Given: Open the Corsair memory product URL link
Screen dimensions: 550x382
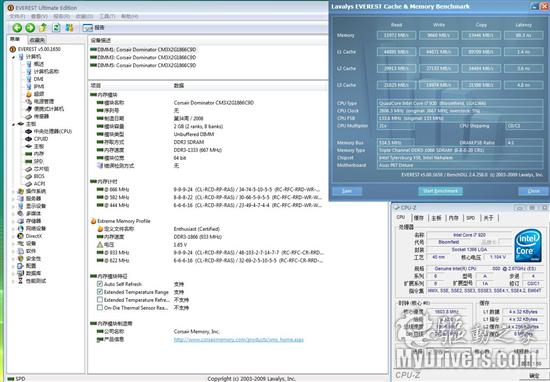Looking at the screenshot, I should (239, 340).
